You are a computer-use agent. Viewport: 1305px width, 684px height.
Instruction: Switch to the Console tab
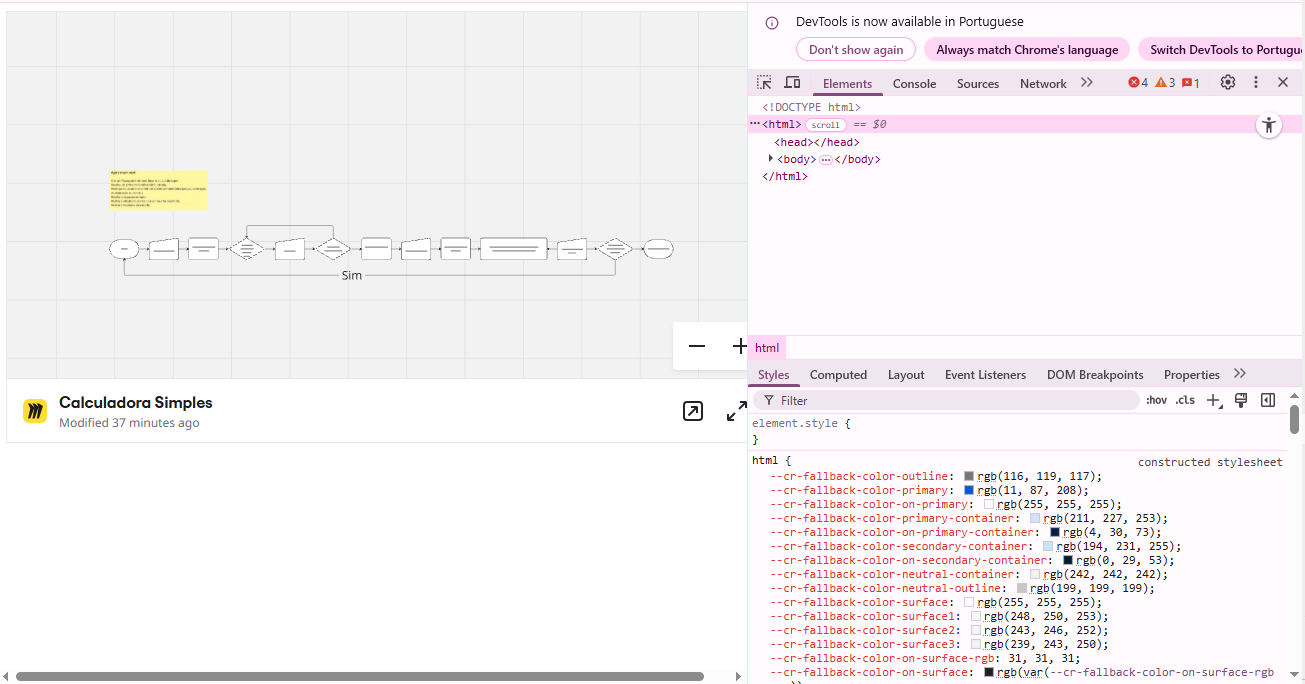pyautogui.click(x=914, y=84)
